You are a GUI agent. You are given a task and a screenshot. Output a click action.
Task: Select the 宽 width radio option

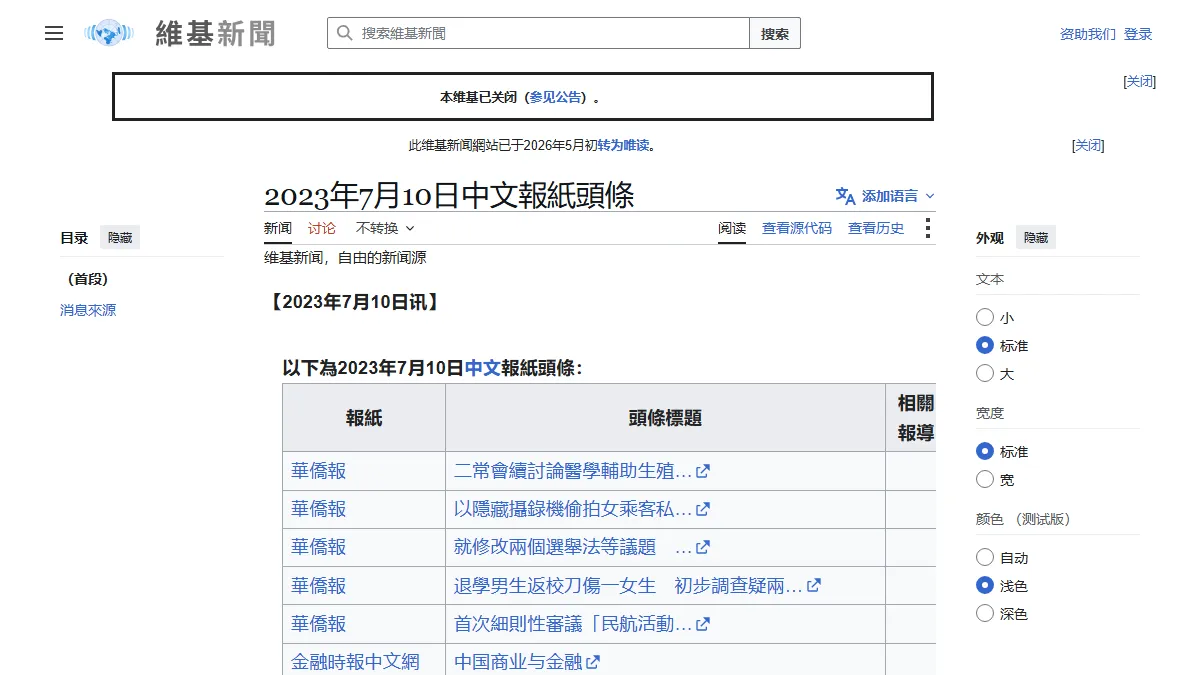pos(985,479)
